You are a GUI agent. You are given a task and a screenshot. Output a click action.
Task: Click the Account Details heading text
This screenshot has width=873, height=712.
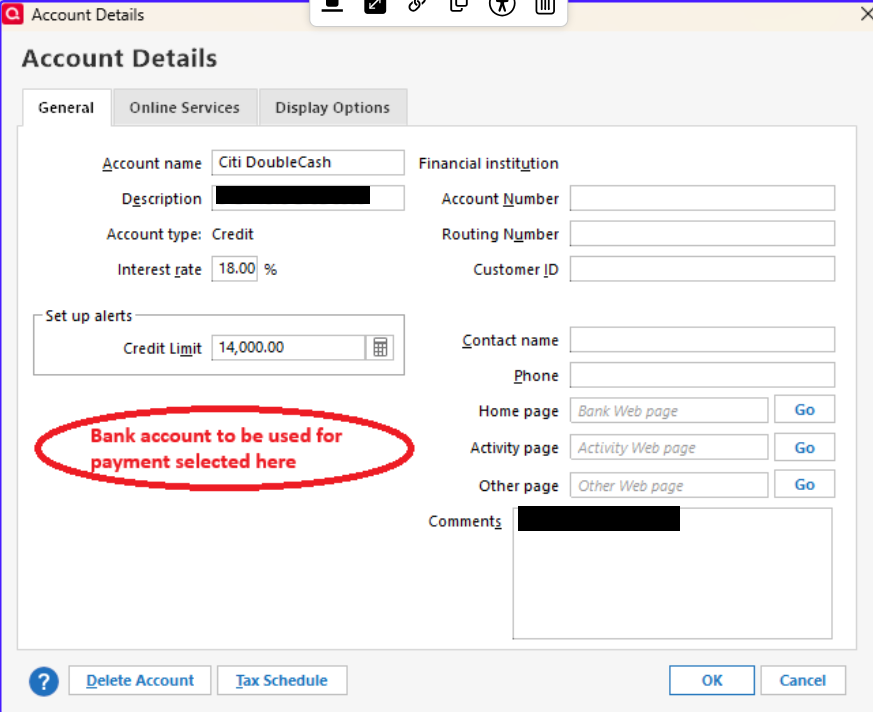coord(119,58)
